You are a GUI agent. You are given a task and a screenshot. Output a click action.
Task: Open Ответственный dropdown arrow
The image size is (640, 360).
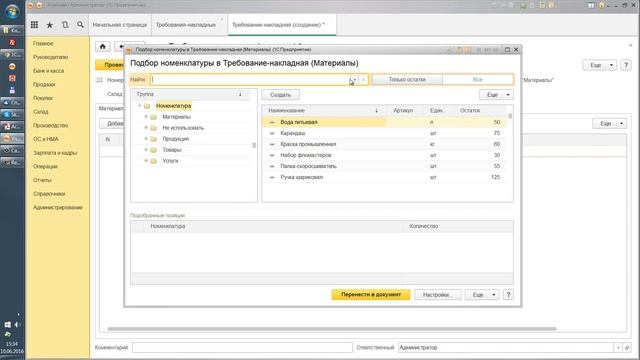(x=618, y=348)
